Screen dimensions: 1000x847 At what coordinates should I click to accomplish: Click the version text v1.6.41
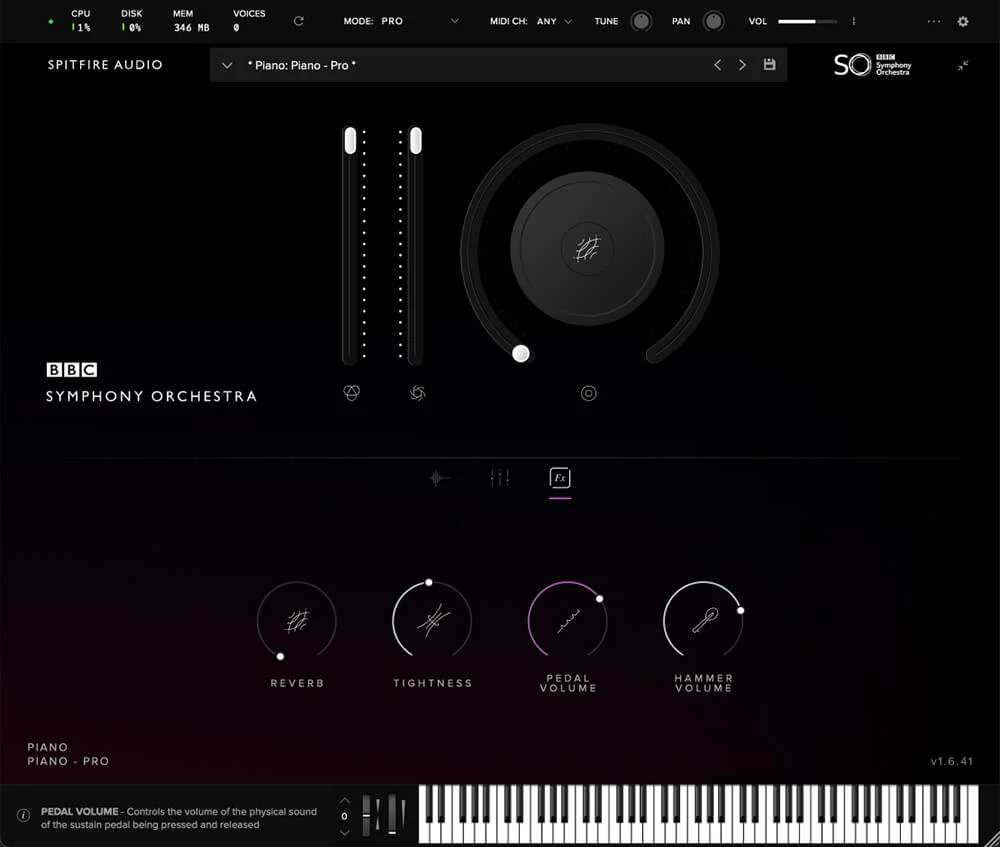point(952,761)
